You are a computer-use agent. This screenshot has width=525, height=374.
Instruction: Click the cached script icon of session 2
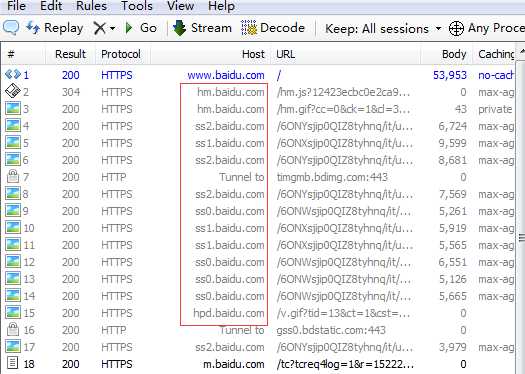13,91
